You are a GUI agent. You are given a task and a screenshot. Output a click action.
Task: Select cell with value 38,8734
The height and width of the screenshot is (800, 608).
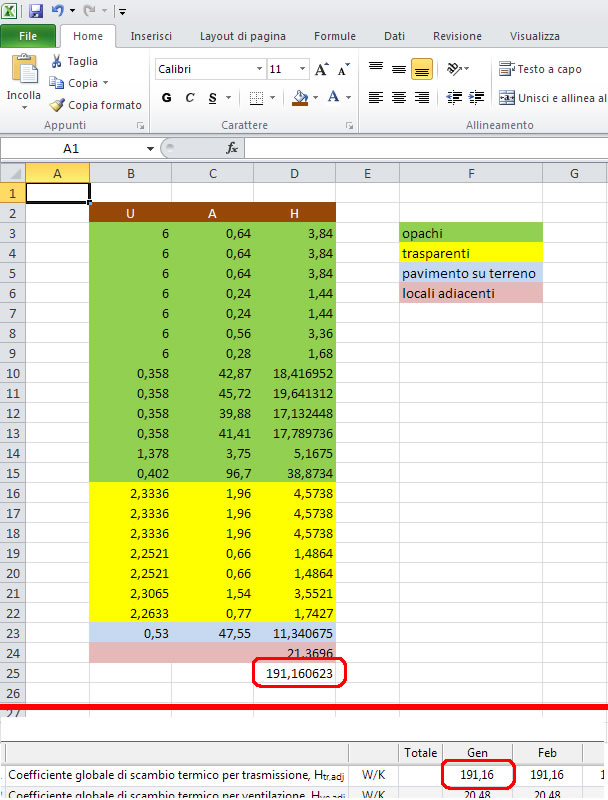pyautogui.click(x=294, y=473)
